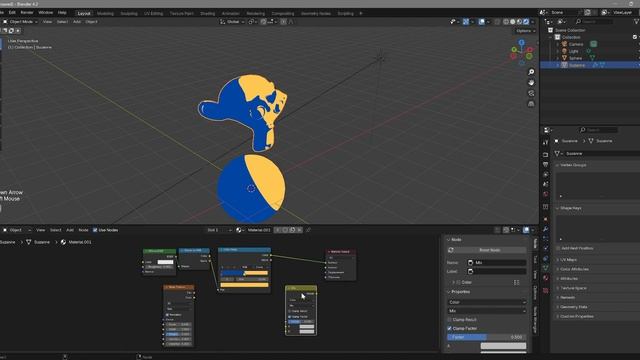Switch to the UV Editing workspace tab
The image size is (640, 360).
tap(153, 13)
